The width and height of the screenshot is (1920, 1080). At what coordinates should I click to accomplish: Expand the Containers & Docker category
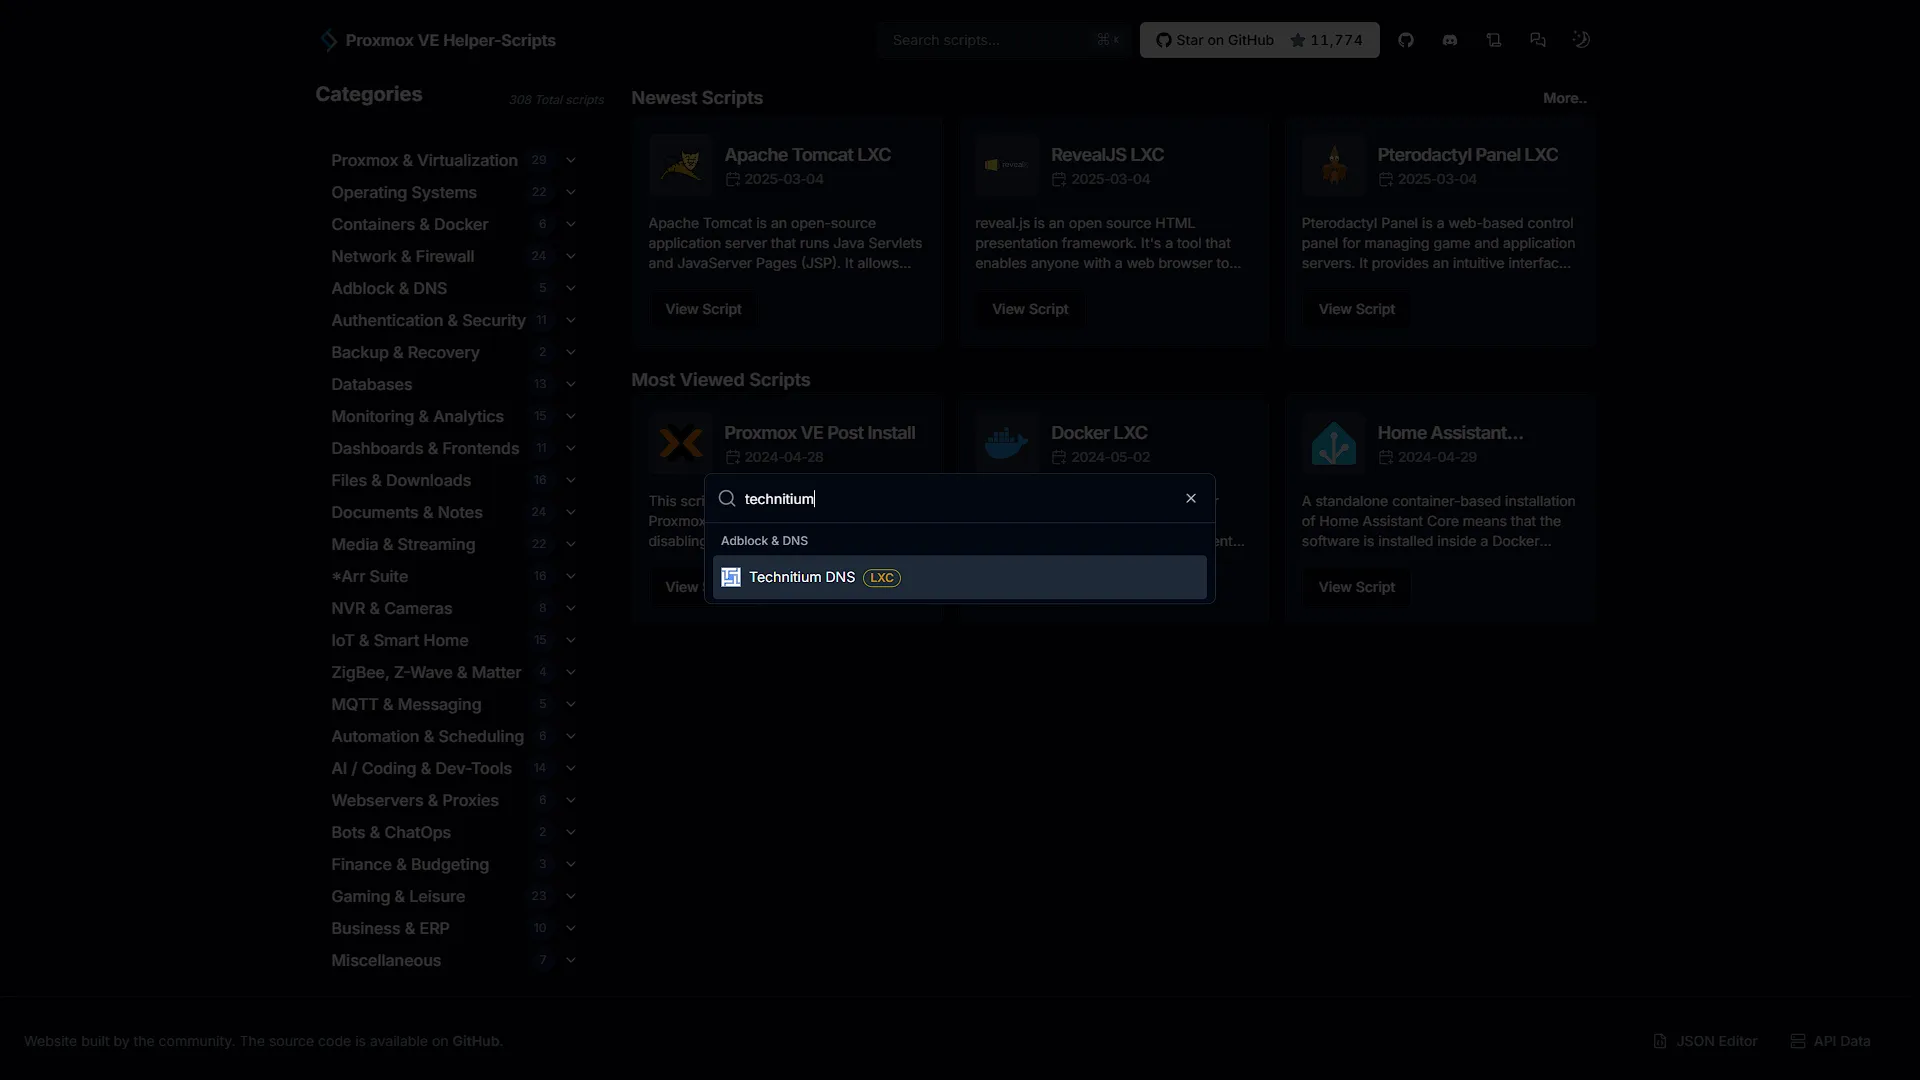coord(453,224)
